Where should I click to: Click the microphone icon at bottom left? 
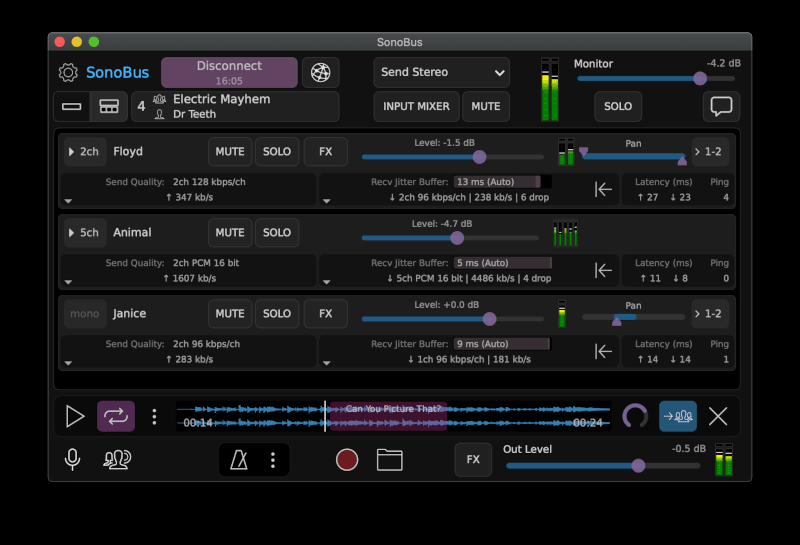(73, 460)
